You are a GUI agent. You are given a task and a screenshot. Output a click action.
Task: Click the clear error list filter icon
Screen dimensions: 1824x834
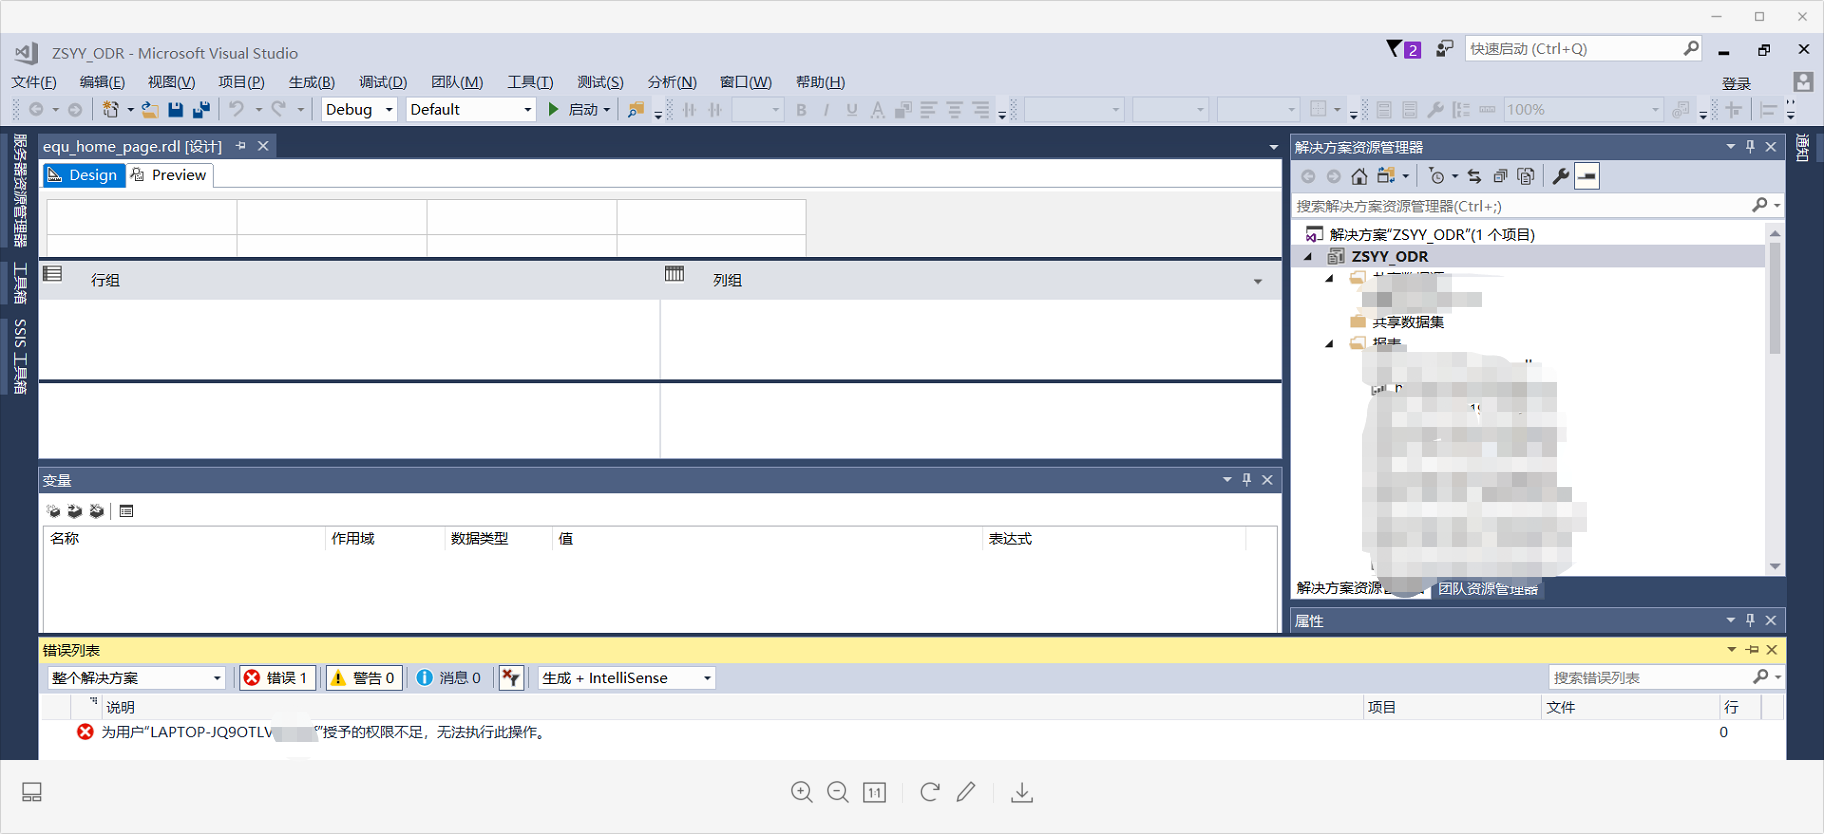[x=511, y=678]
